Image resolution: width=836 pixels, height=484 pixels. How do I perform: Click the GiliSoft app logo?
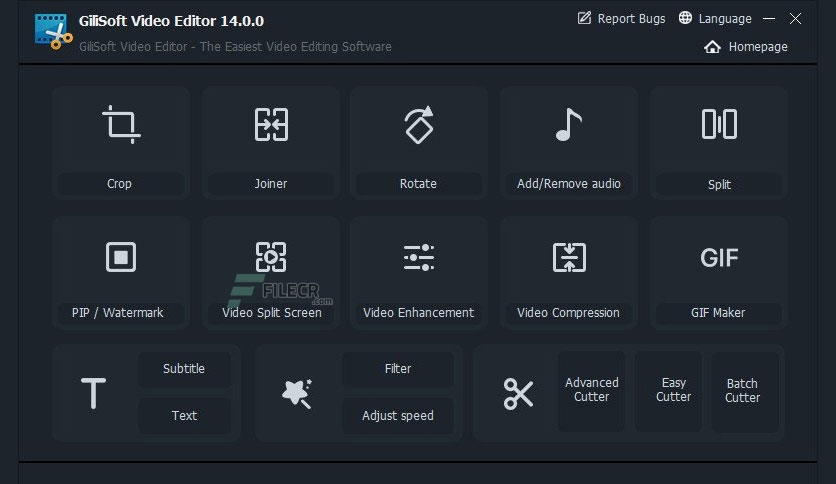[x=53, y=32]
